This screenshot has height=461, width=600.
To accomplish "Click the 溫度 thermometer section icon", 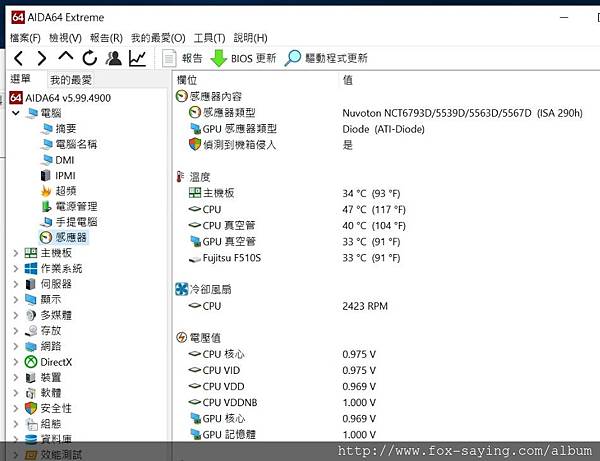I will (180, 177).
